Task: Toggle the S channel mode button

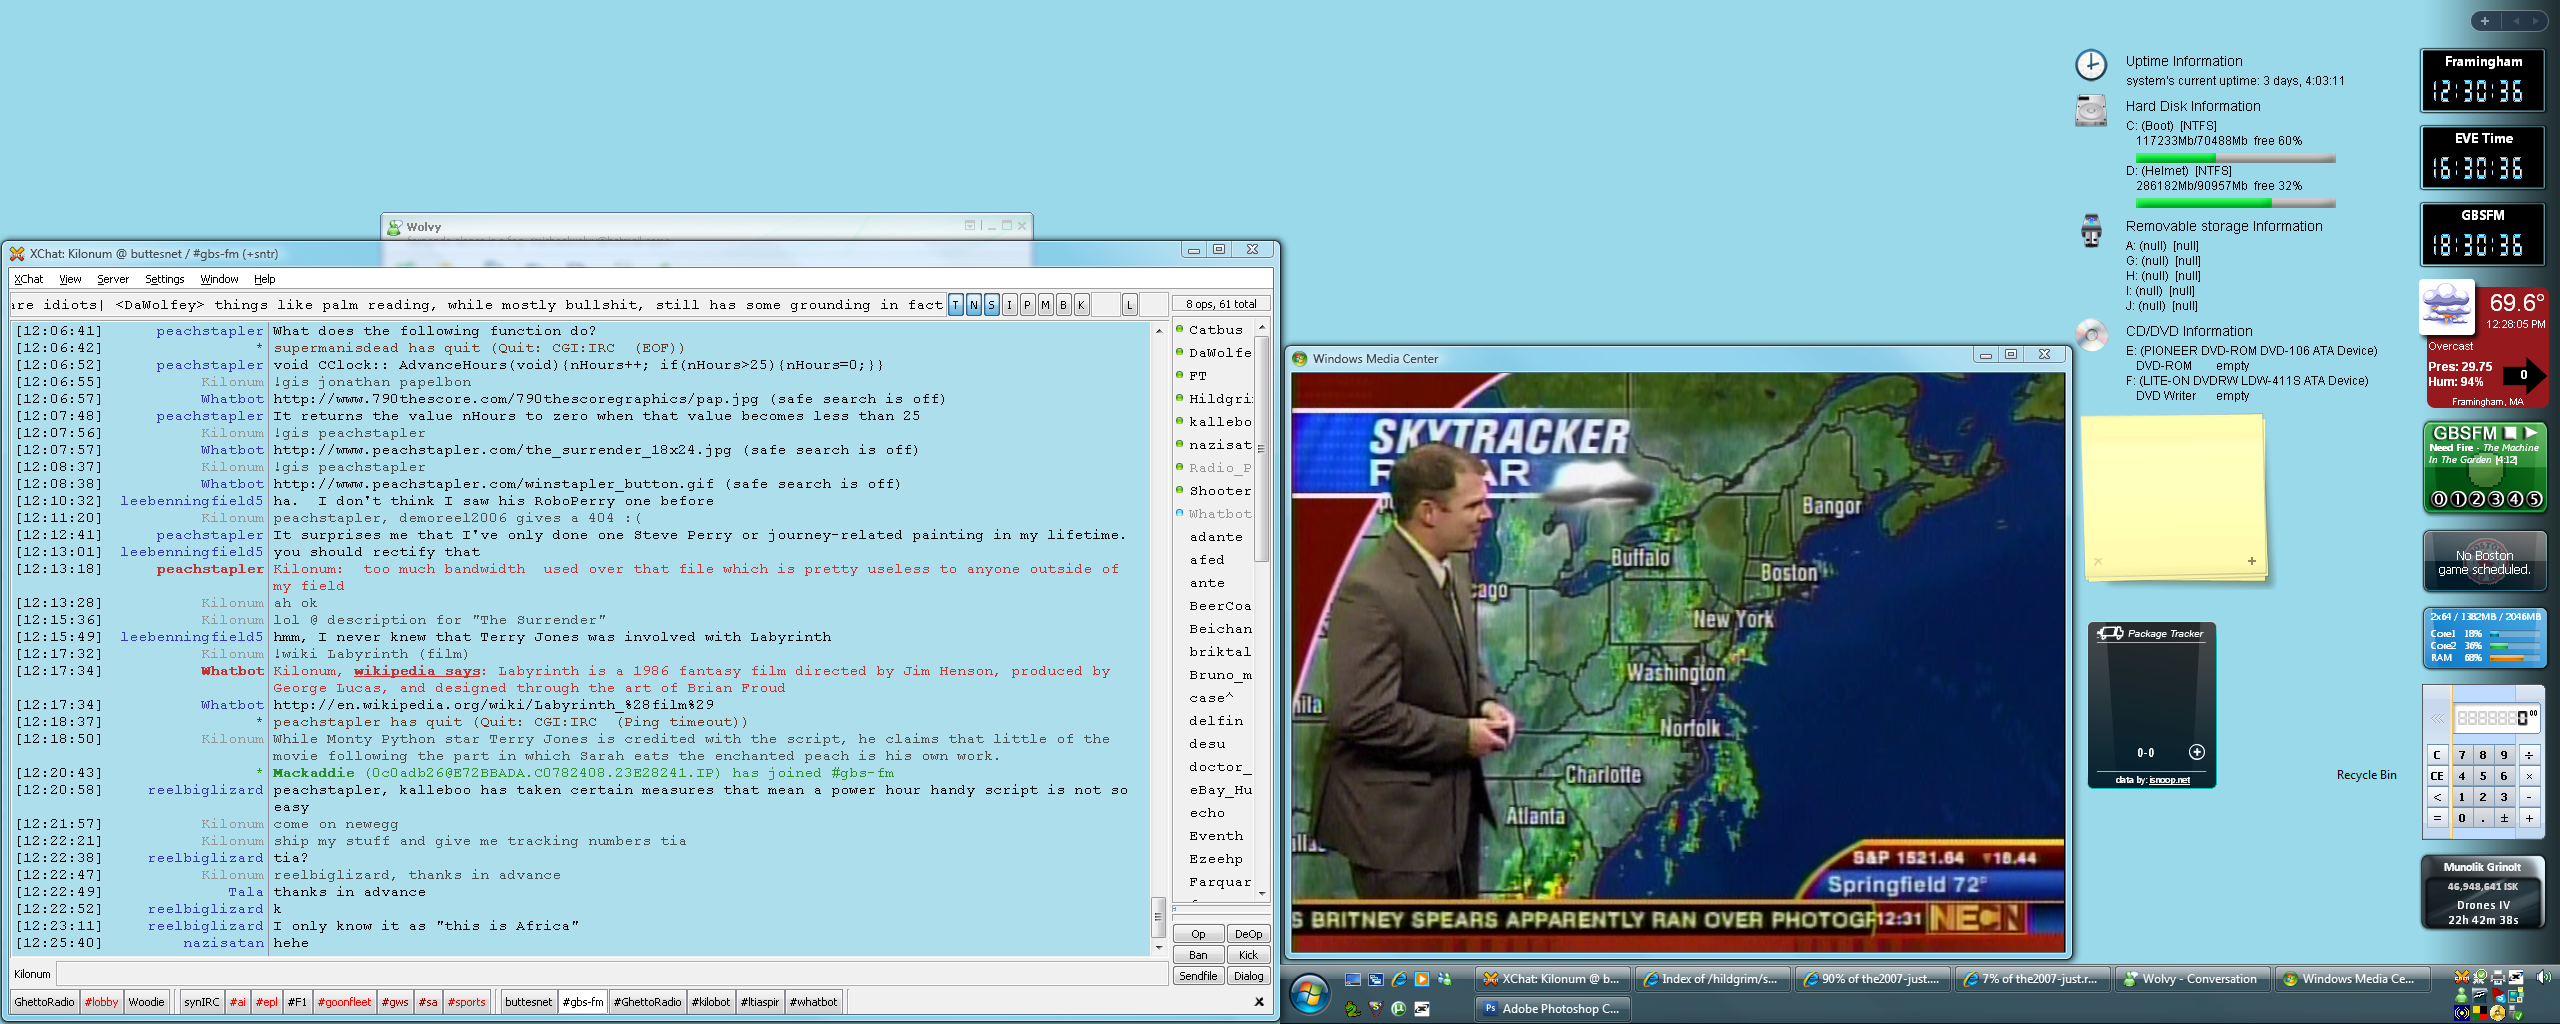Action: (x=992, y=305)
